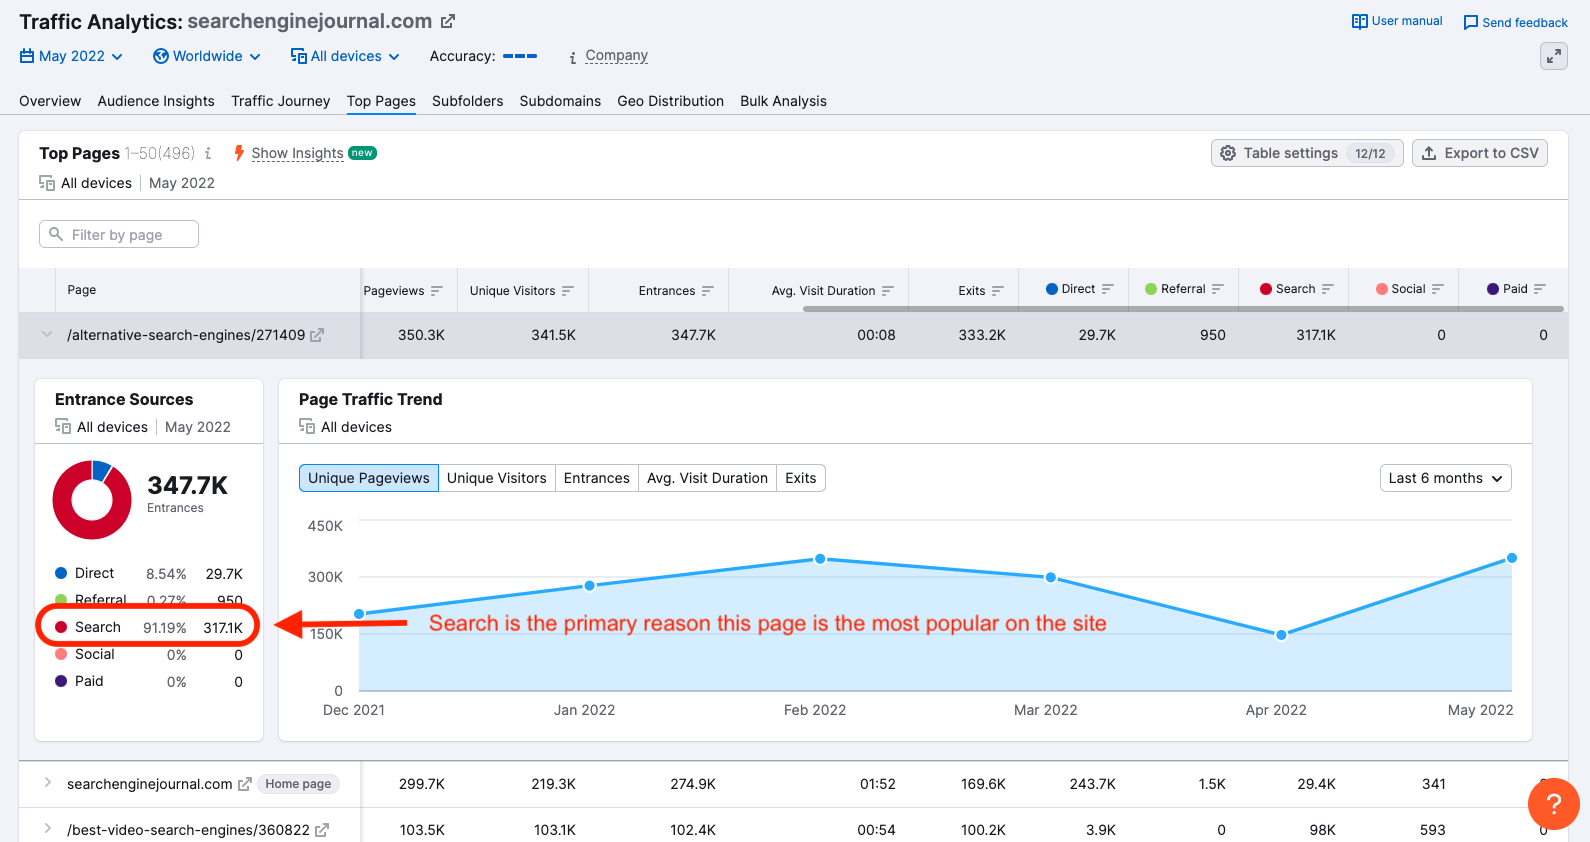Open external link icon beside searchenginejournal.com title
Viewport: 1590px width, 842px height.
pos(448,21)
